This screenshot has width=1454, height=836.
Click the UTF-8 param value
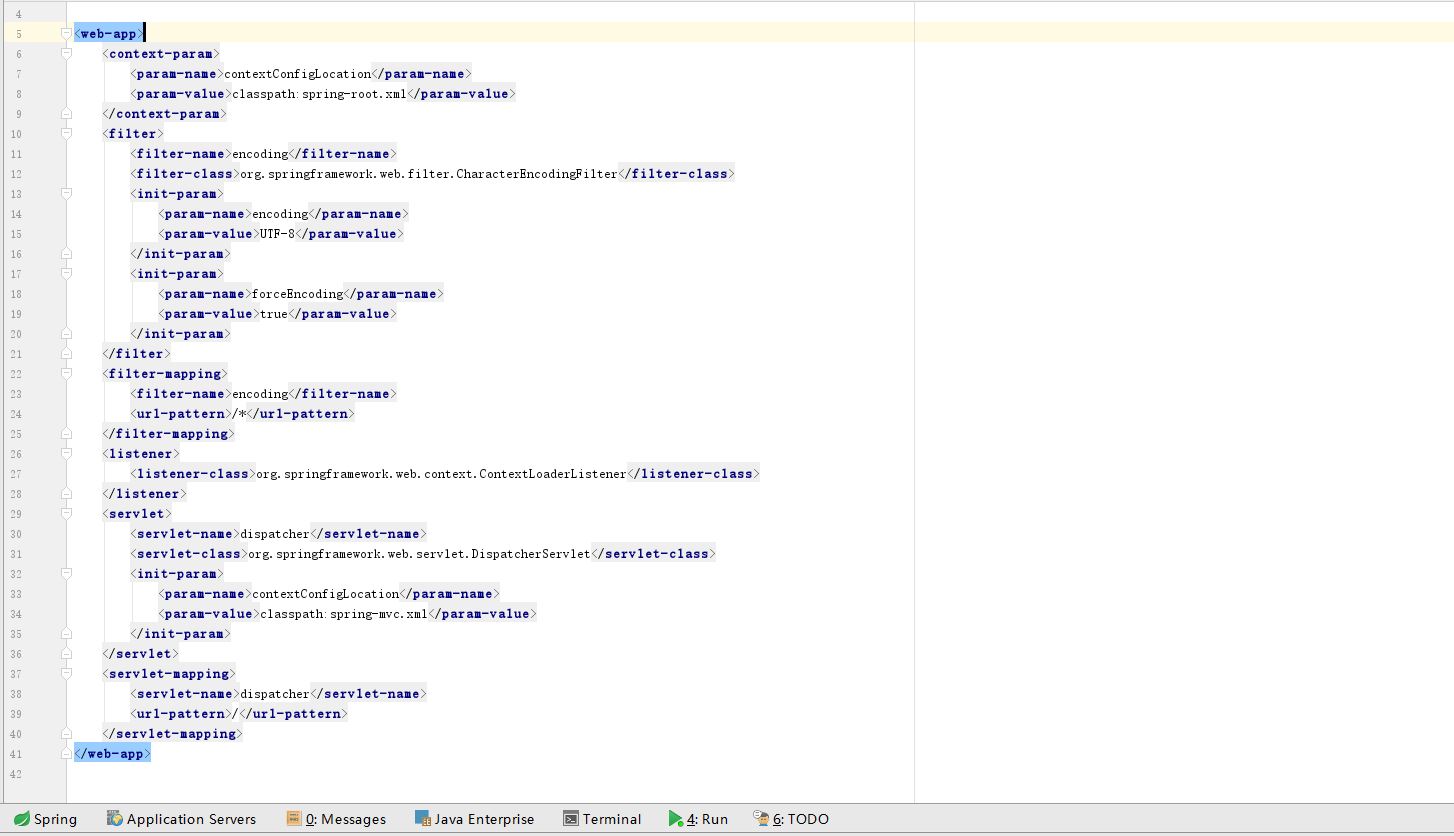277,234
